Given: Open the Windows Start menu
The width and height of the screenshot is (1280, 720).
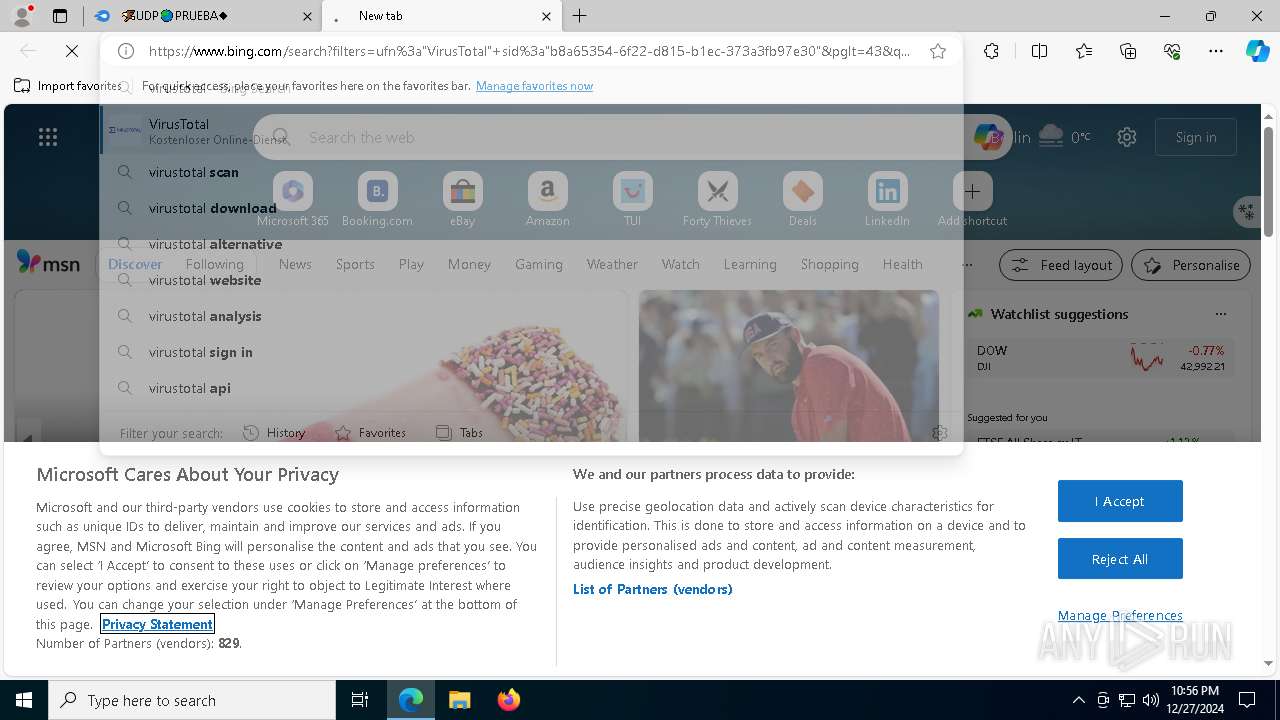Looking at the screenshot, I should pyautogui.click(x=24, y=700).
